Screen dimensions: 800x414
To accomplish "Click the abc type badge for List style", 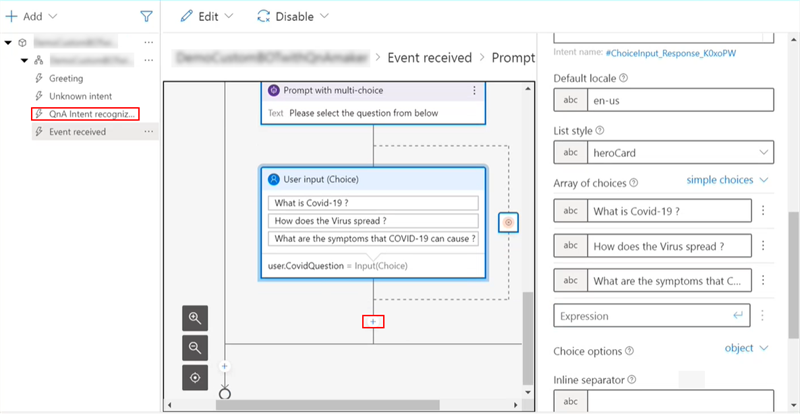I will click(570, 152).
